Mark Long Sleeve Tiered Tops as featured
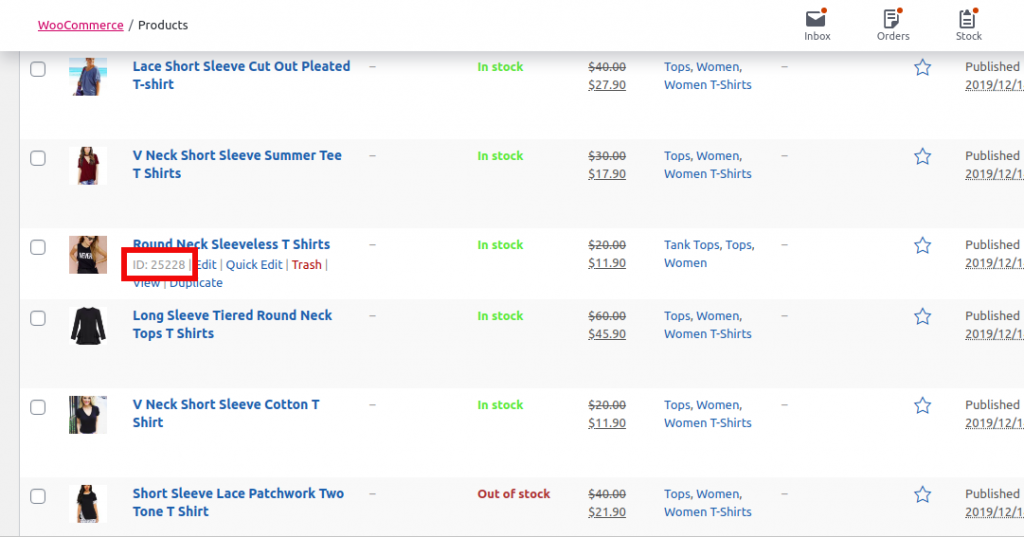The height and width of the screenshot is (537, 1024). point(922,317)
